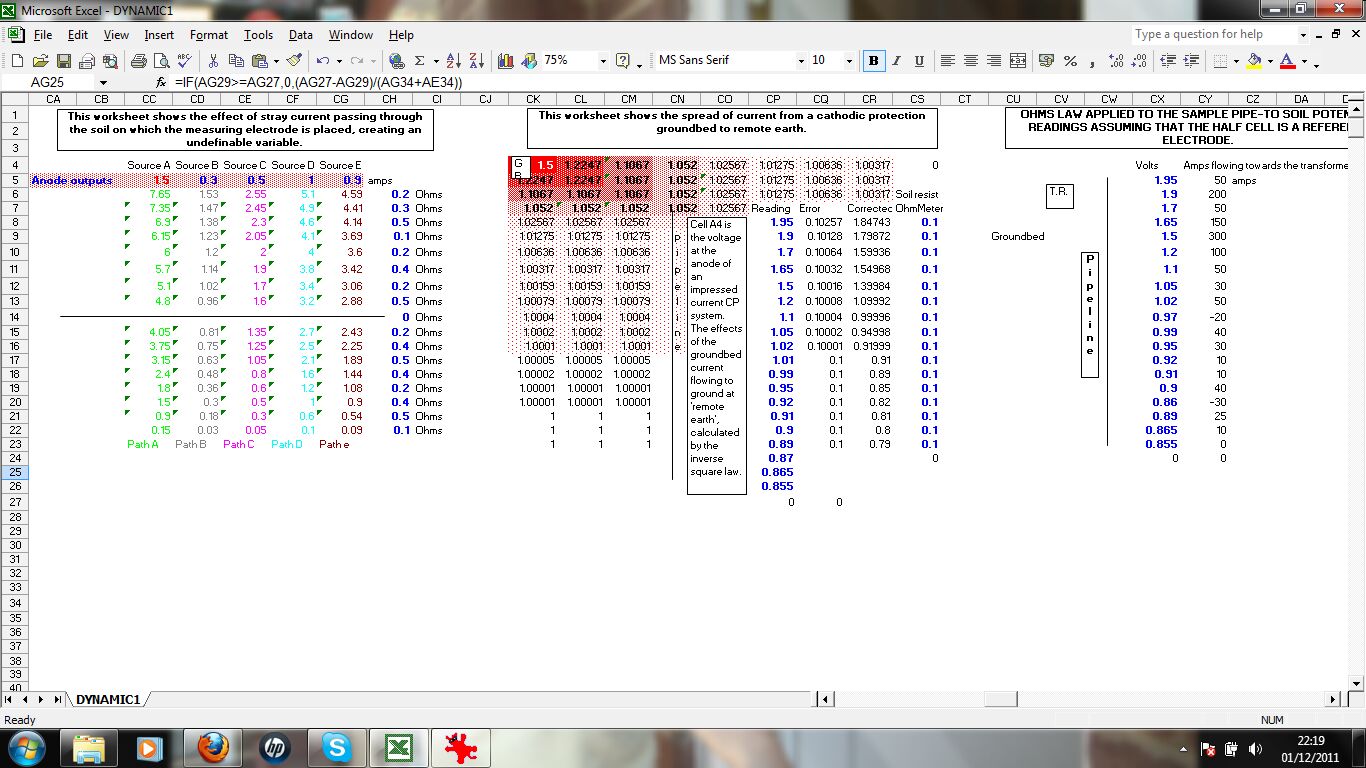1366x768 pixels.
Task: Open the Data menu
Action: 301,35
